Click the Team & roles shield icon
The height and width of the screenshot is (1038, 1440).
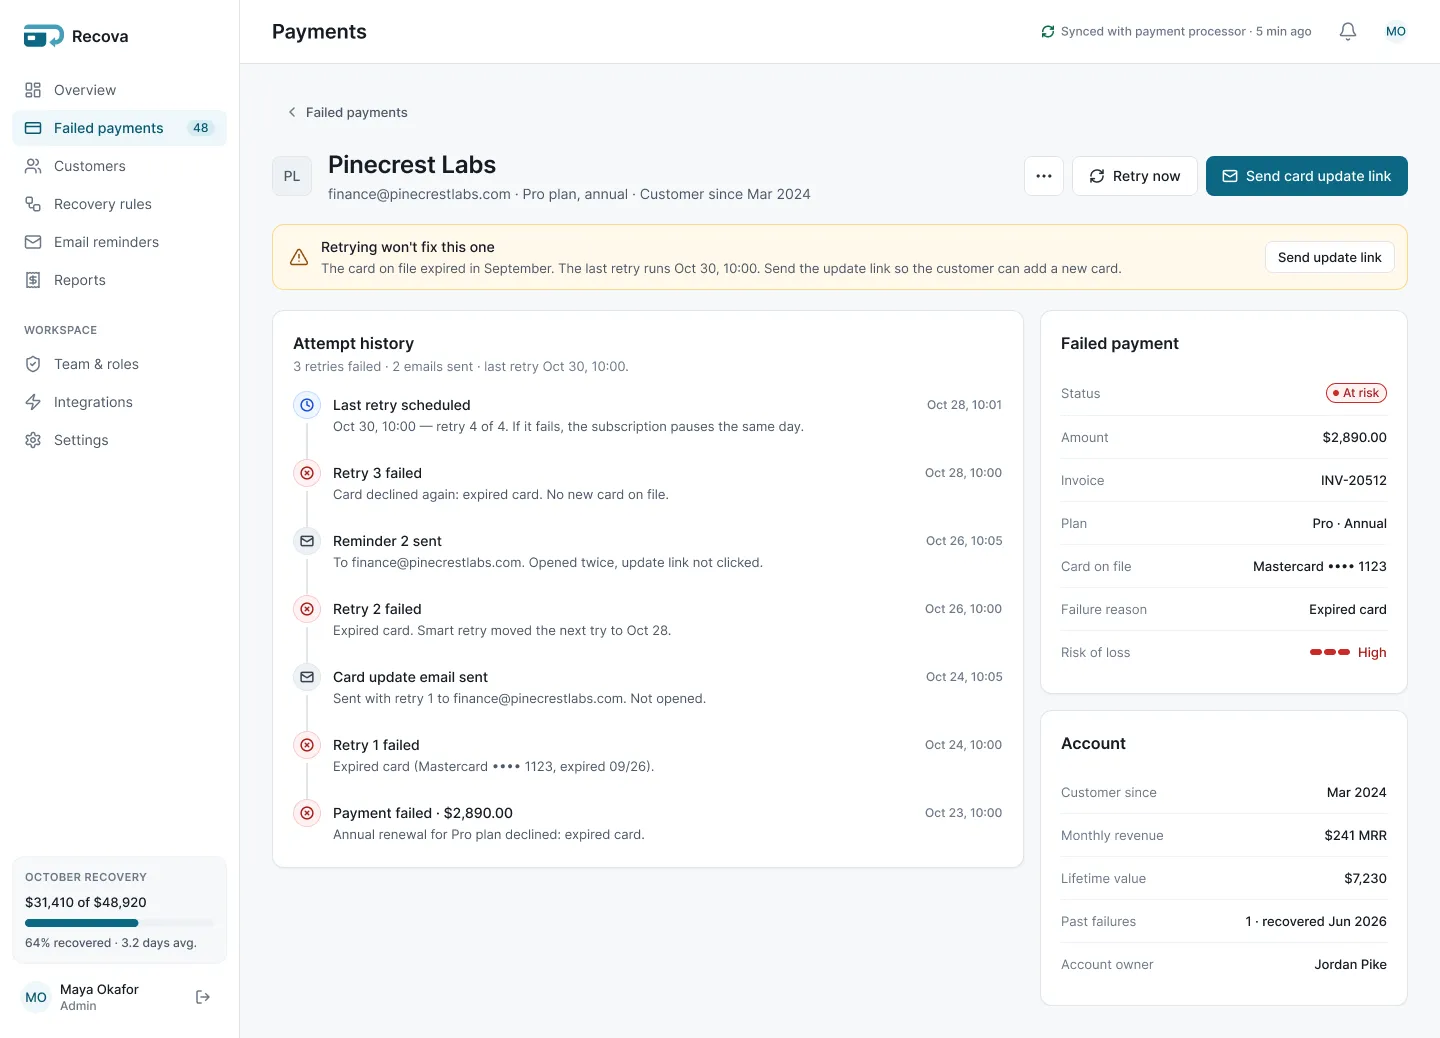[33, 364]
